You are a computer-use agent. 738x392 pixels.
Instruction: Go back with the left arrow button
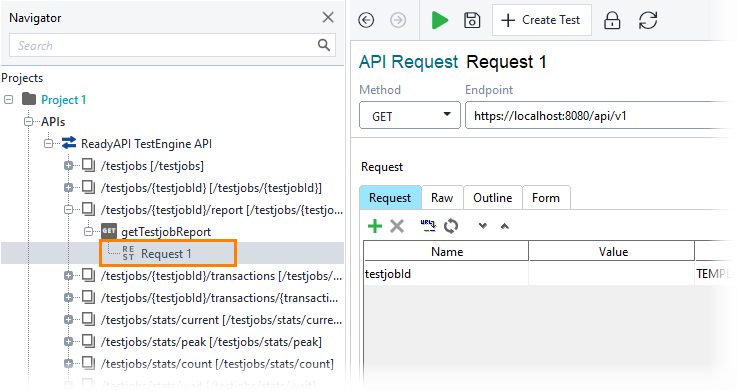[366, 20]
